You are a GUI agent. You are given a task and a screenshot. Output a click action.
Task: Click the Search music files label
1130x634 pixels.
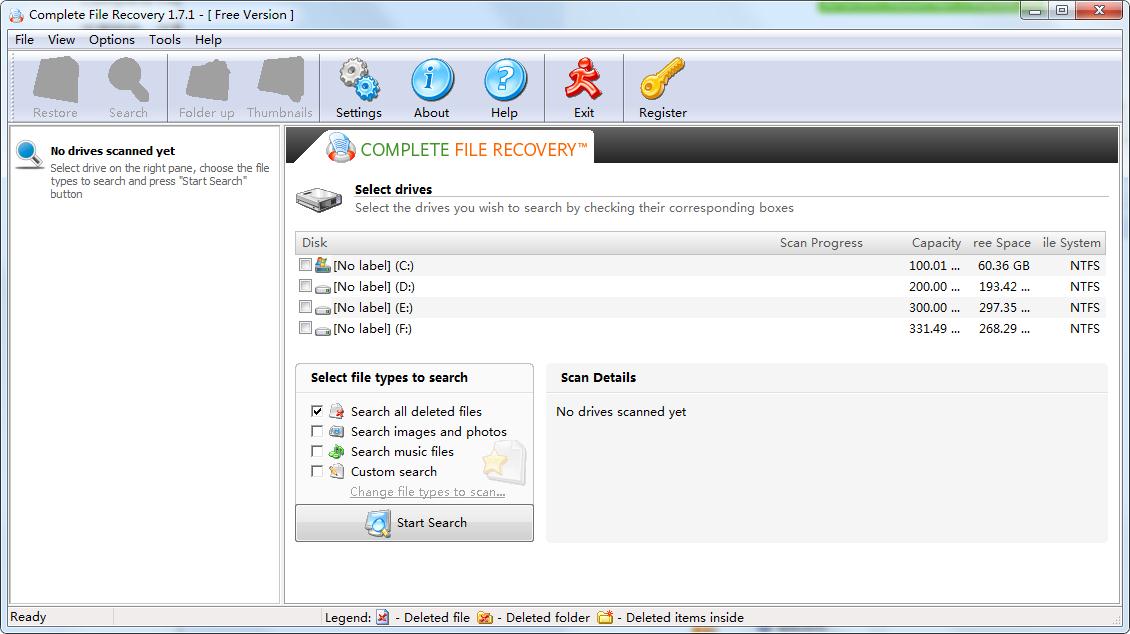point(402,452)
